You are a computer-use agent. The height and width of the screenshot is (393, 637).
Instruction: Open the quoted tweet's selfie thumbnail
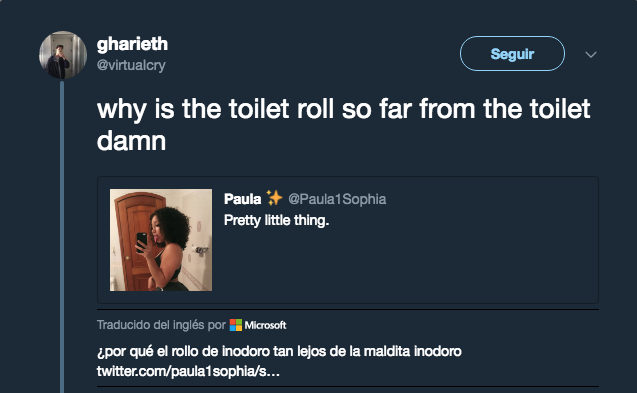pos(161,240)
